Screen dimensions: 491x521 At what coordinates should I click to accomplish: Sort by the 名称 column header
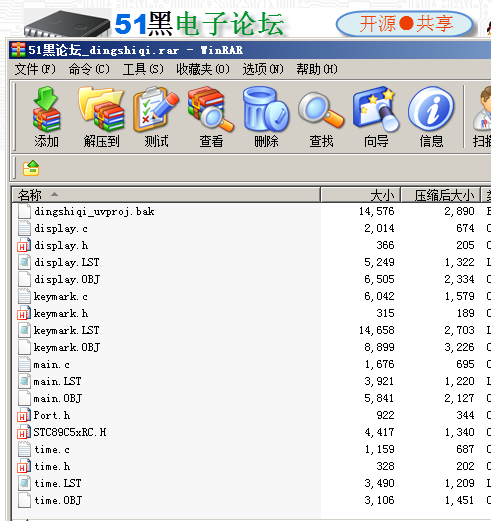pyautogui.click(x=166, y=195)
